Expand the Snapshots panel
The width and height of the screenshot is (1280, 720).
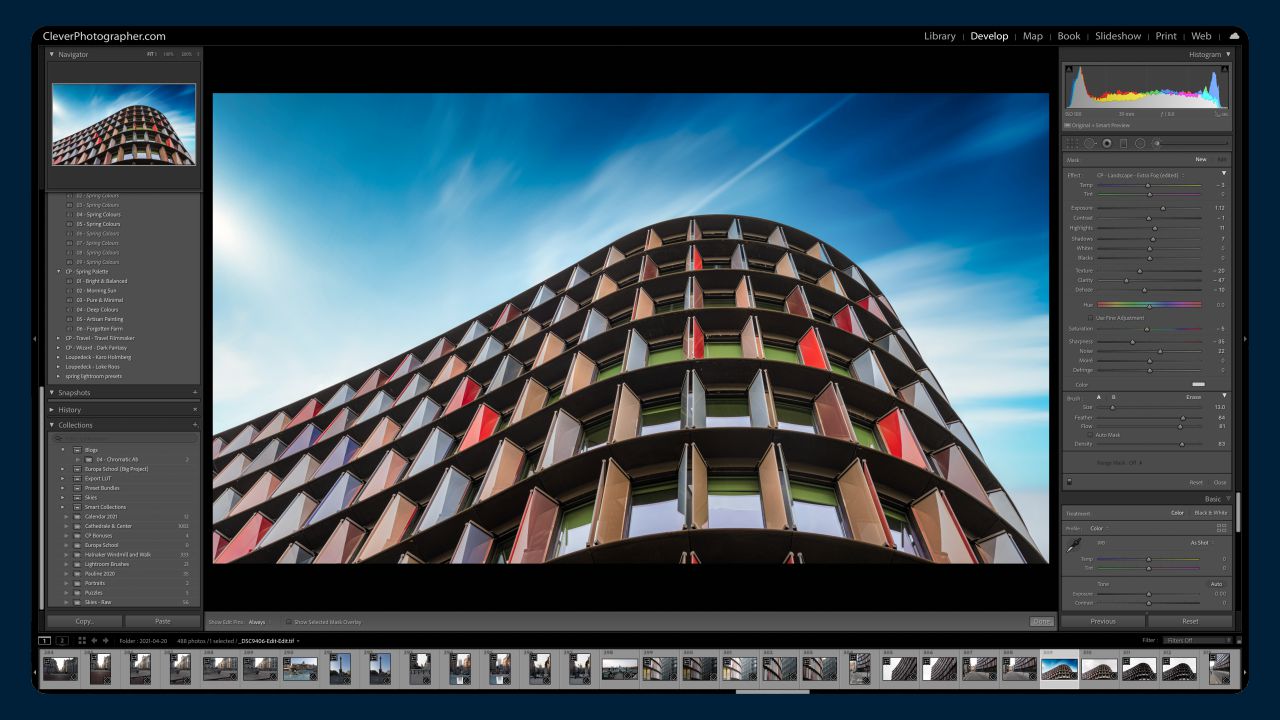point(52,392)
